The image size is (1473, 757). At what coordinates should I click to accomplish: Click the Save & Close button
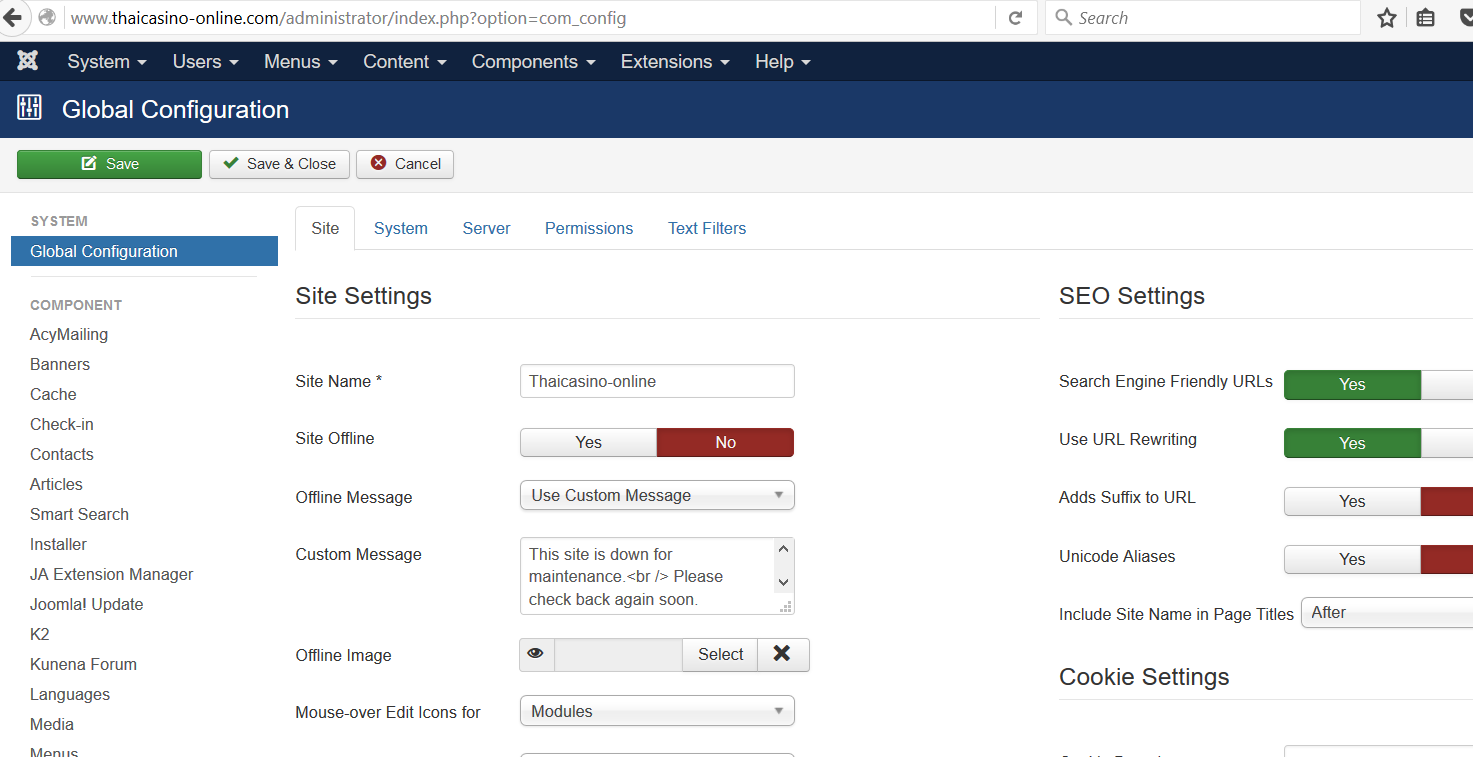[x=279, y=164]
